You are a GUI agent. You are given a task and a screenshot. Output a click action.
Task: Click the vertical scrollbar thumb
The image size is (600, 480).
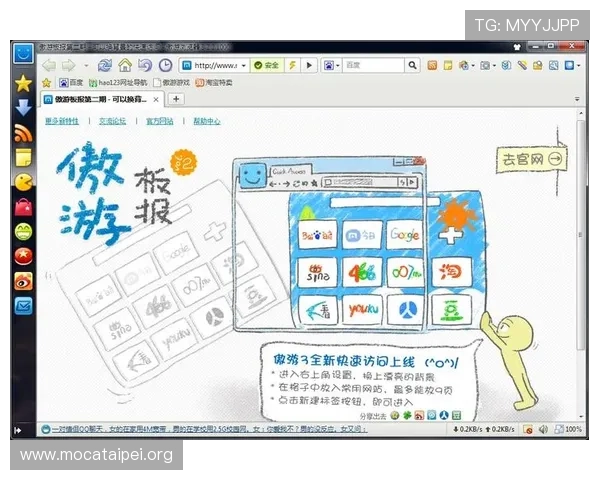pos(580,234)
